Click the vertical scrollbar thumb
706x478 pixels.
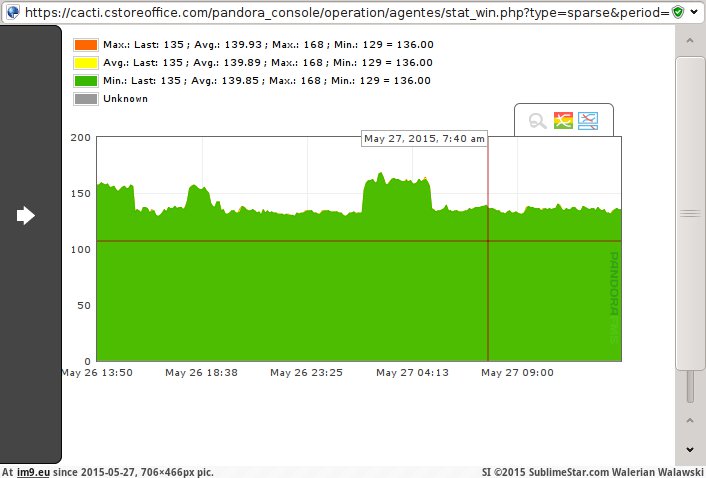pos(690,213)
